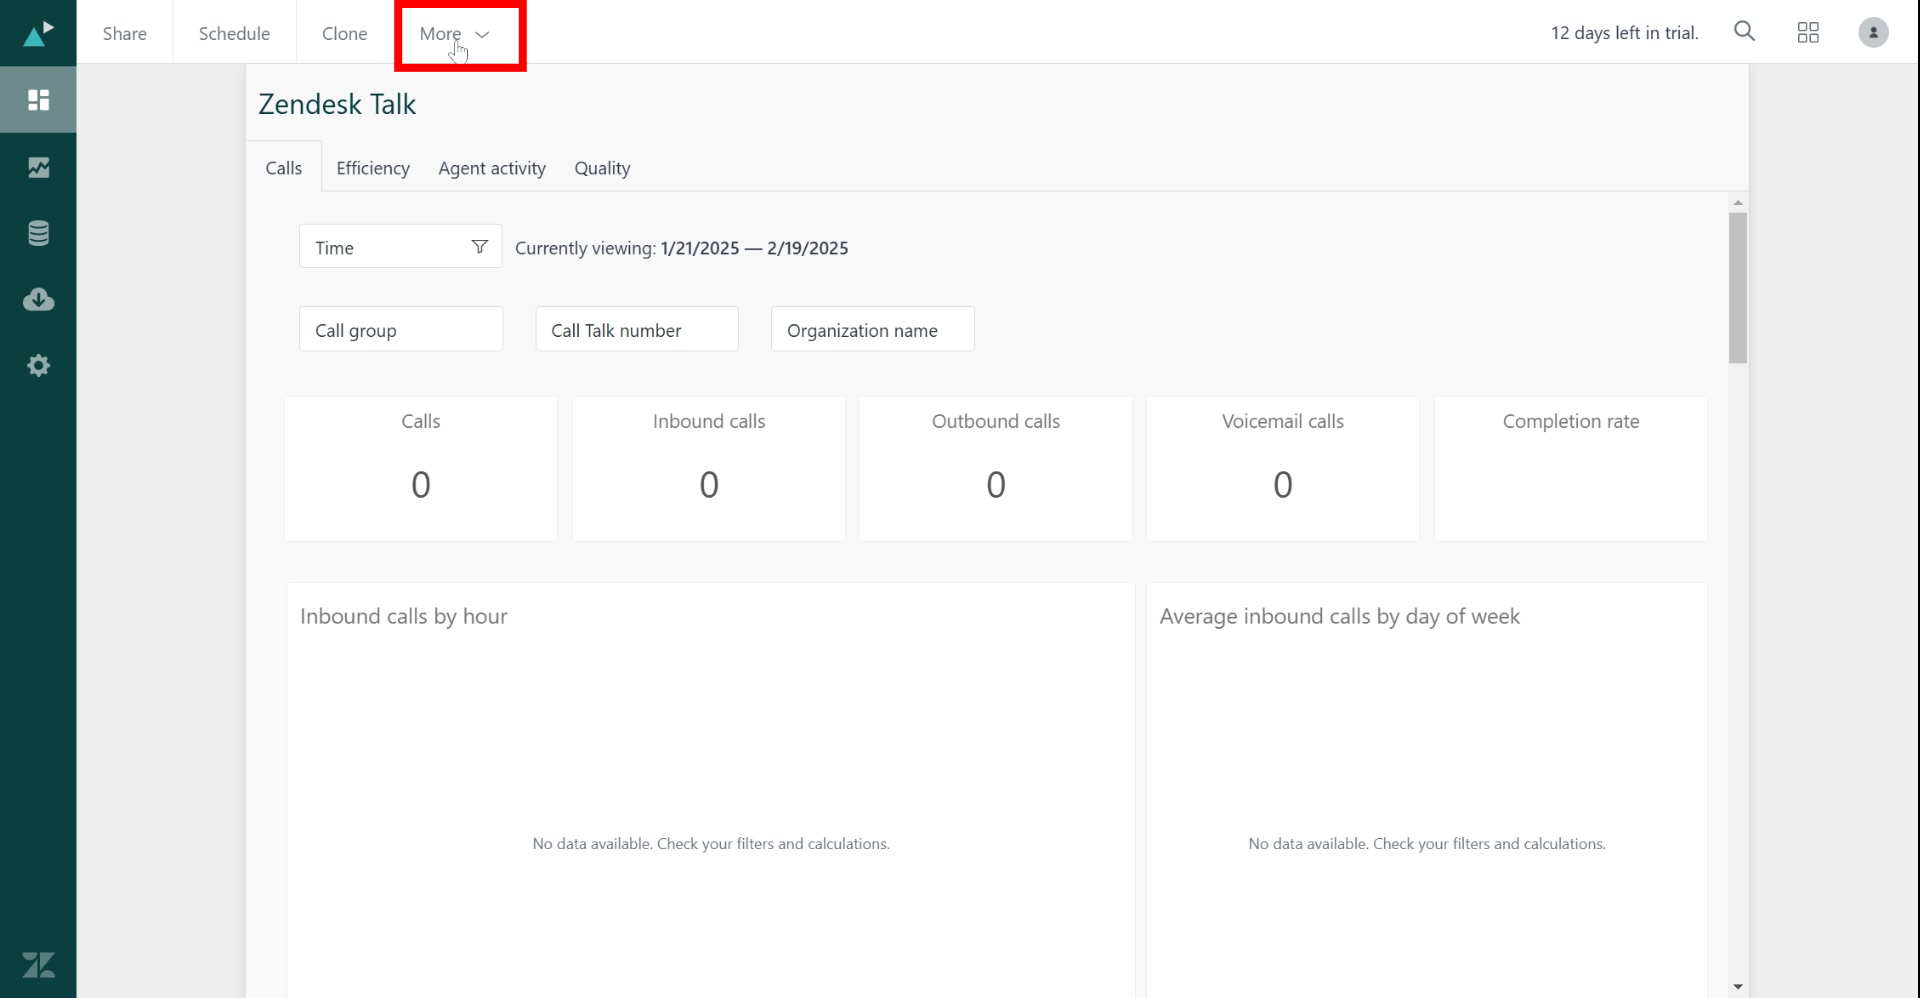Open the settings gear icon in sidebar

point(38,366)
